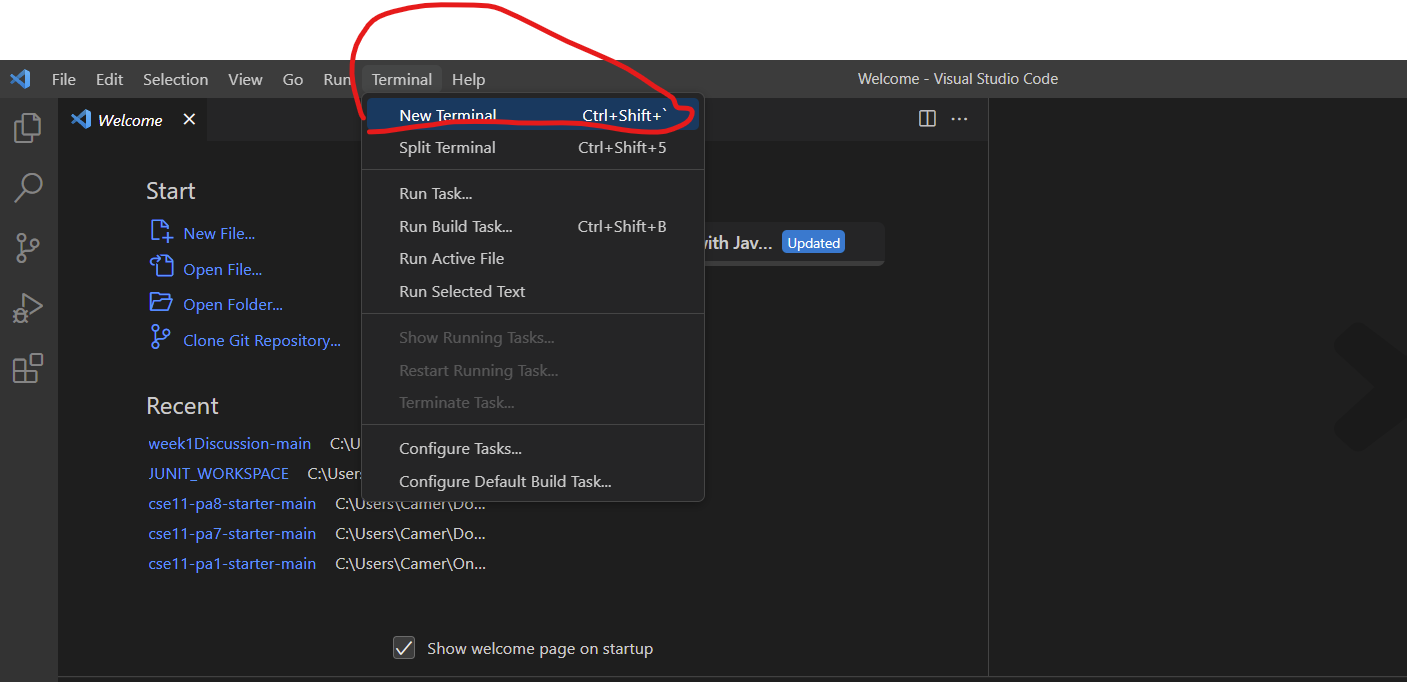Viewport: 1407px width, 682px height.
Task: Open the Search view icon
Action: 28,187
